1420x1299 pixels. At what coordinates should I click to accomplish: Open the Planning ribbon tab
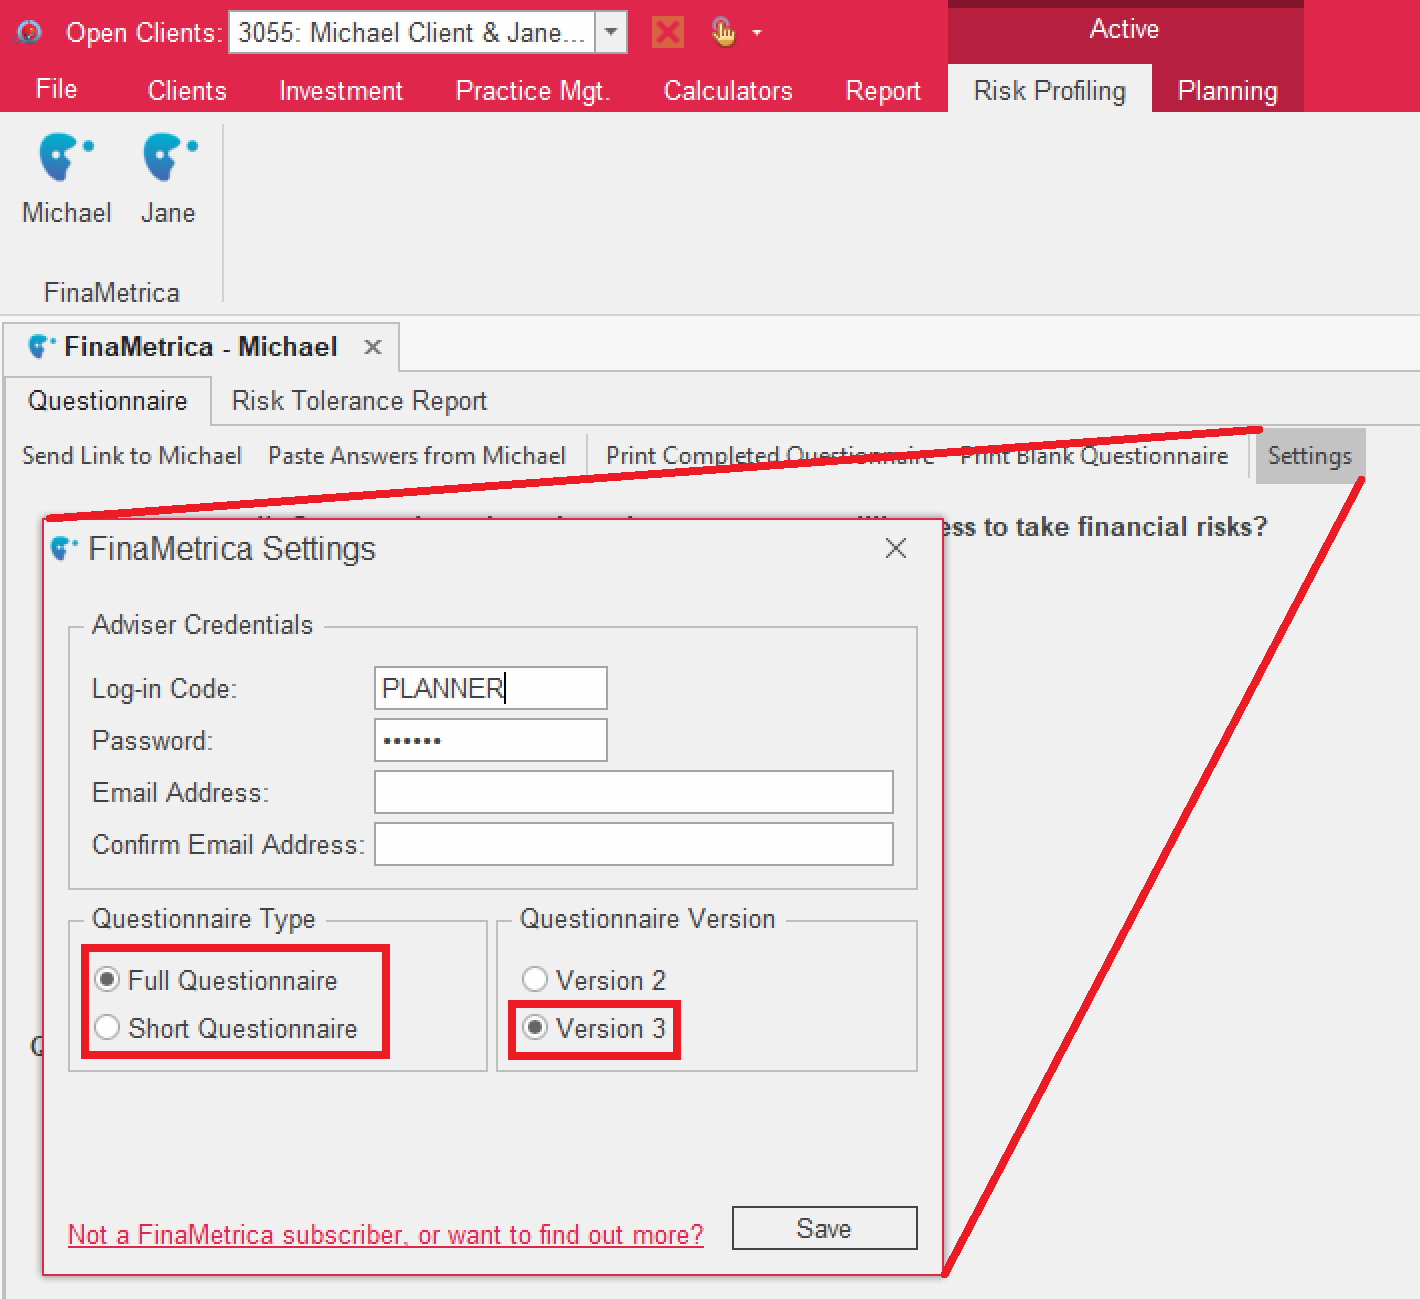pos(1227,91)
